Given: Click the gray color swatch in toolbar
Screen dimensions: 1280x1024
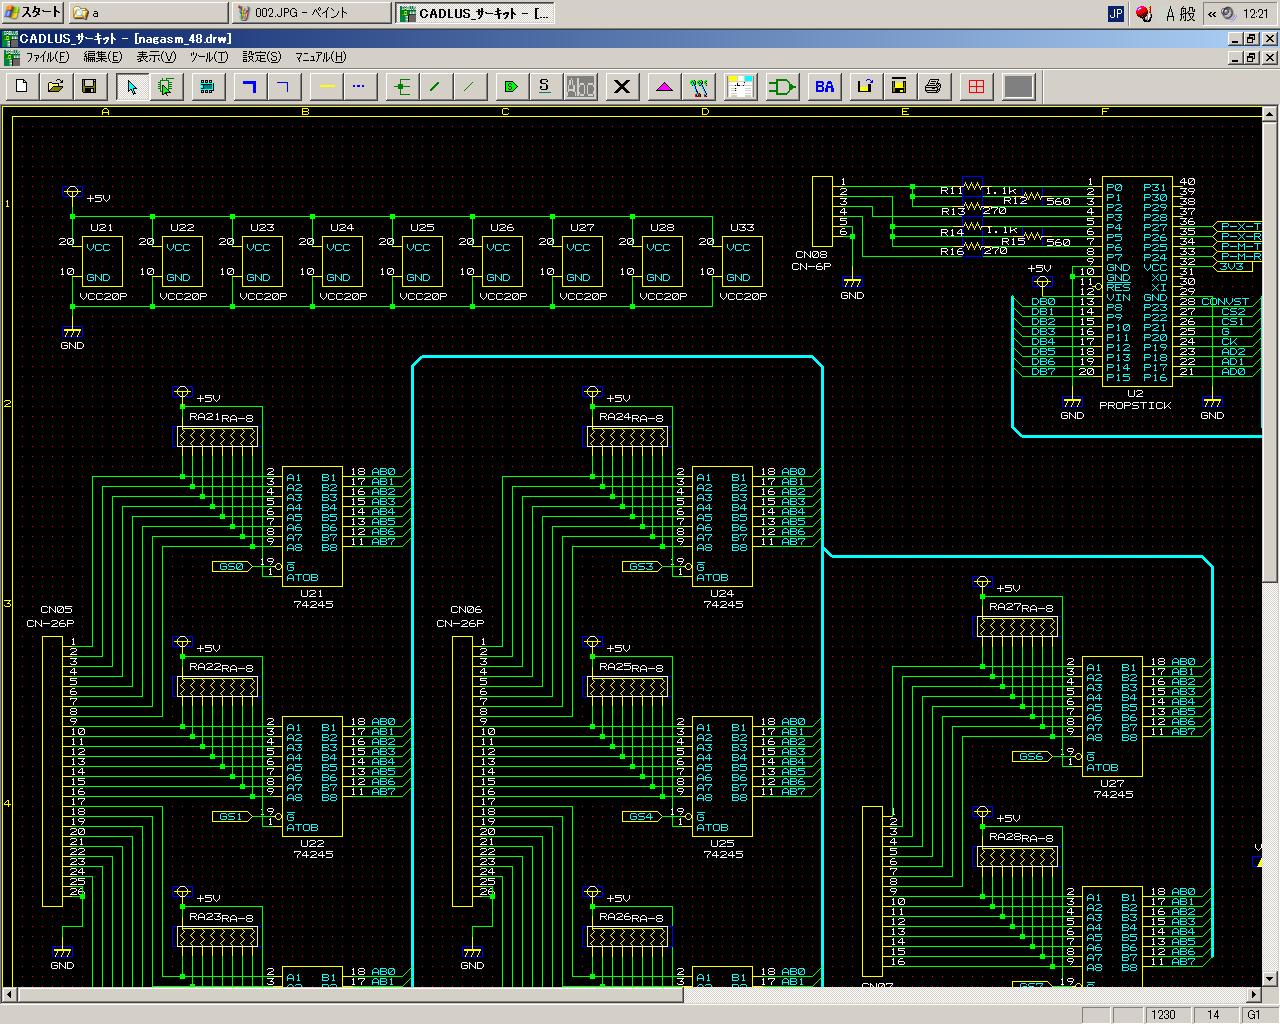Looking at the screenshot, I should 1018,87.
